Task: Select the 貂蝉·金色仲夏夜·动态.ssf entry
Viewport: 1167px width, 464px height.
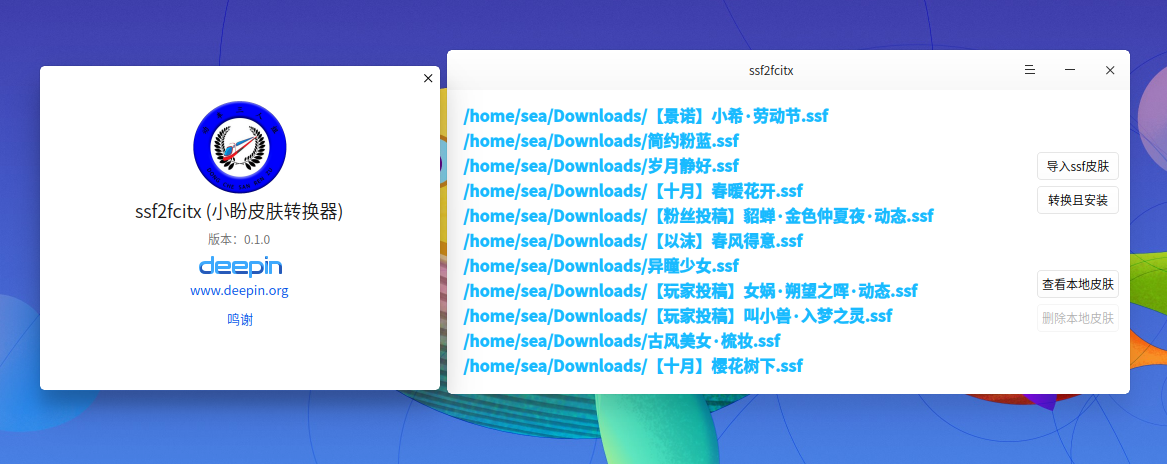Action: (698, 216)
